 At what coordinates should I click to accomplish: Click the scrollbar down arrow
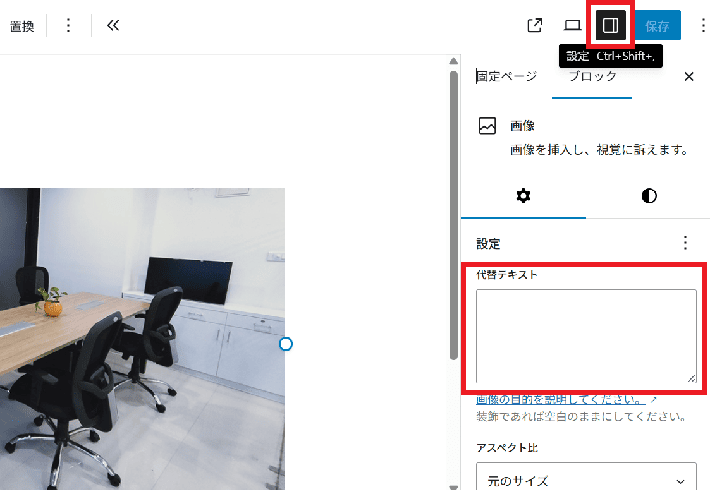(x=454, y=486)
